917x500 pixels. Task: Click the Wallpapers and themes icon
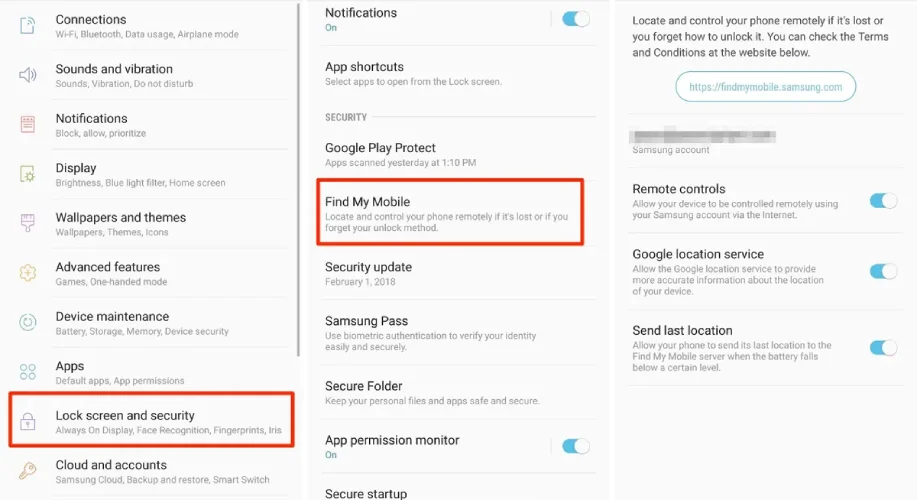[x=27, y=223]
